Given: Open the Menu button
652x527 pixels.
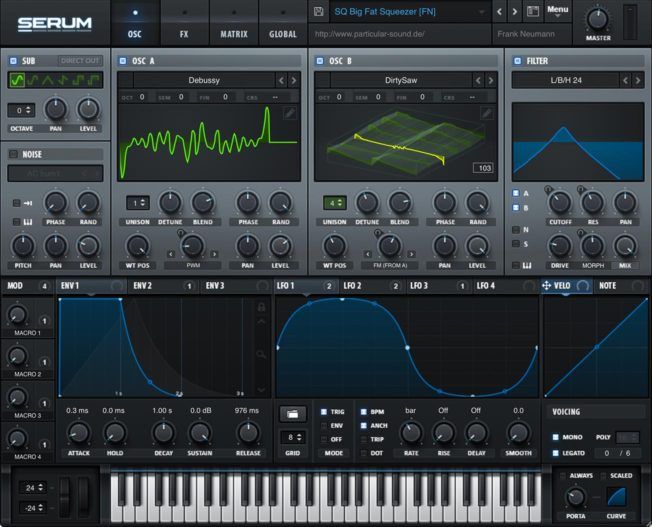Looking at the screenshot, I should point(558,10).
